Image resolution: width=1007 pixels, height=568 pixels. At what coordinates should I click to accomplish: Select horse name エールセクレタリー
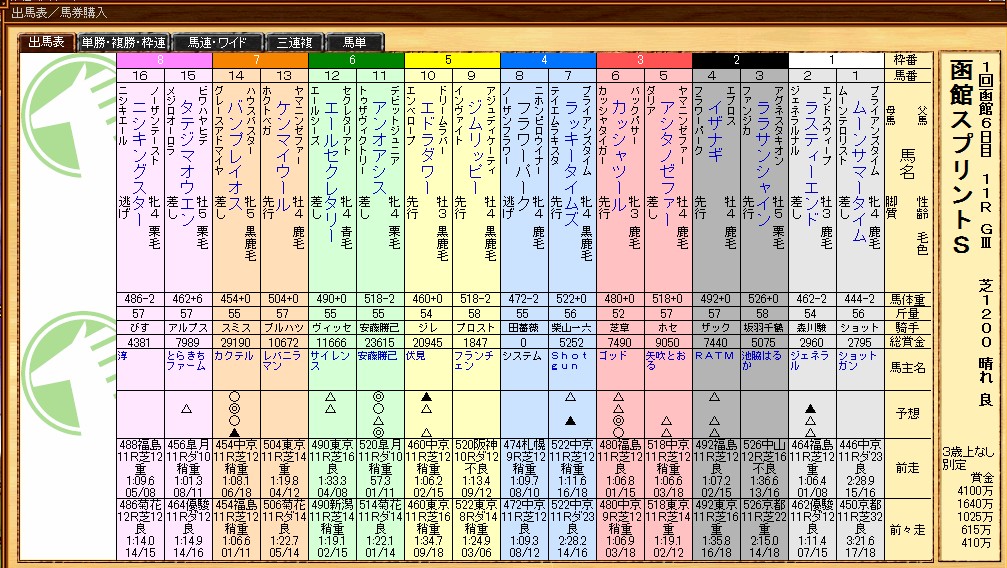(x=331, y=172)
